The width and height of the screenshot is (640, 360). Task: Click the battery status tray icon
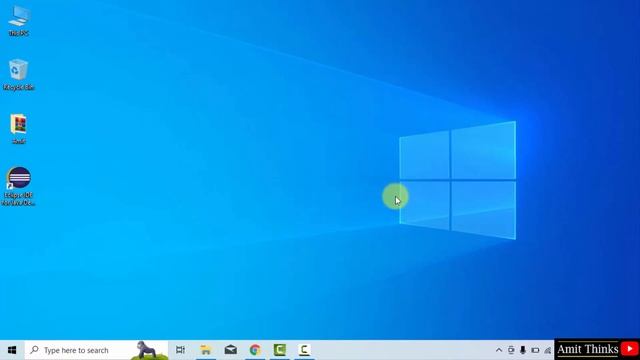(535, 350)
